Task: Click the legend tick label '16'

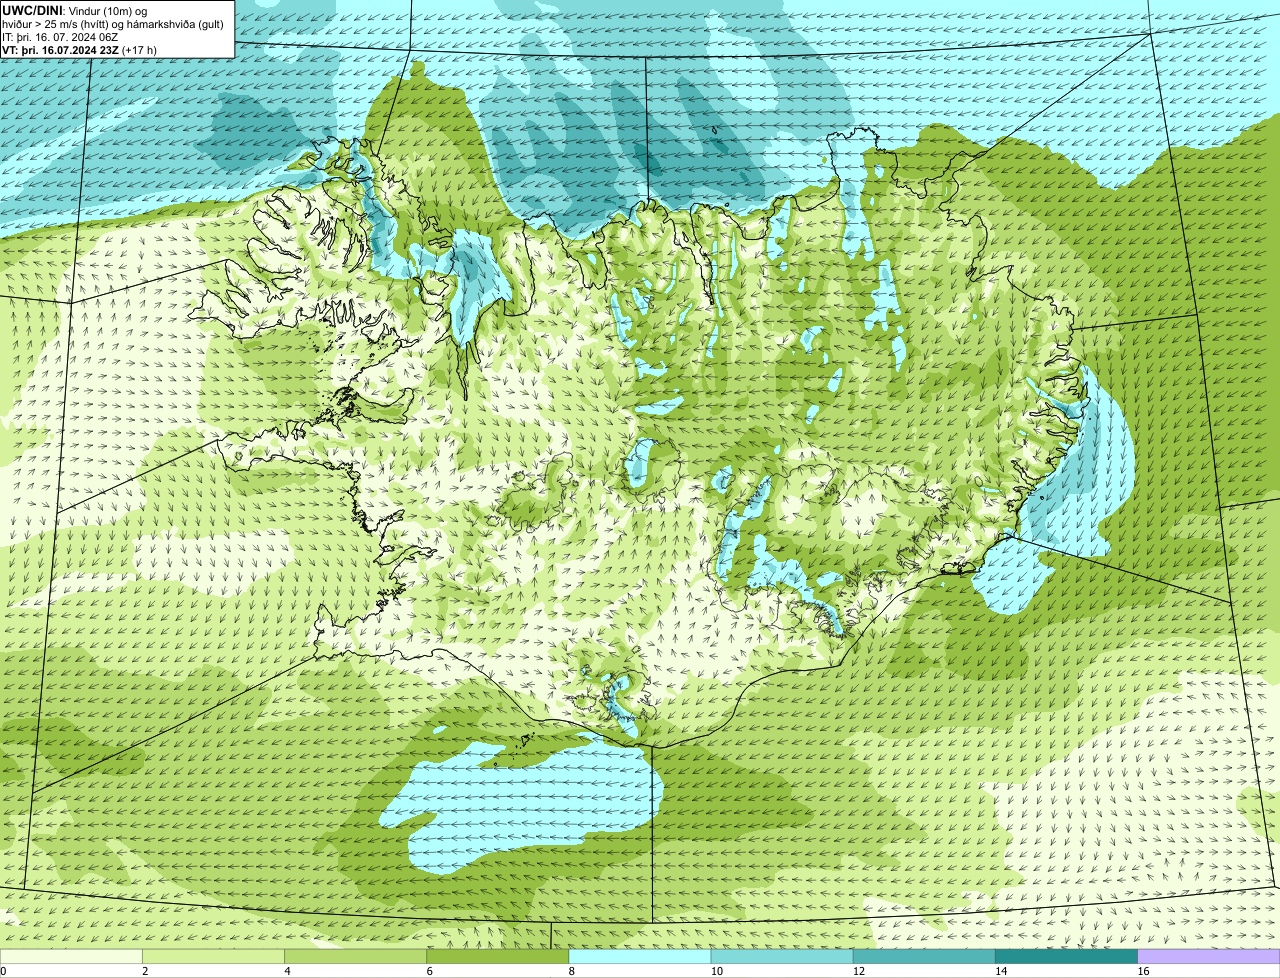Action: pyautogui.click(x=1143, y=971)
